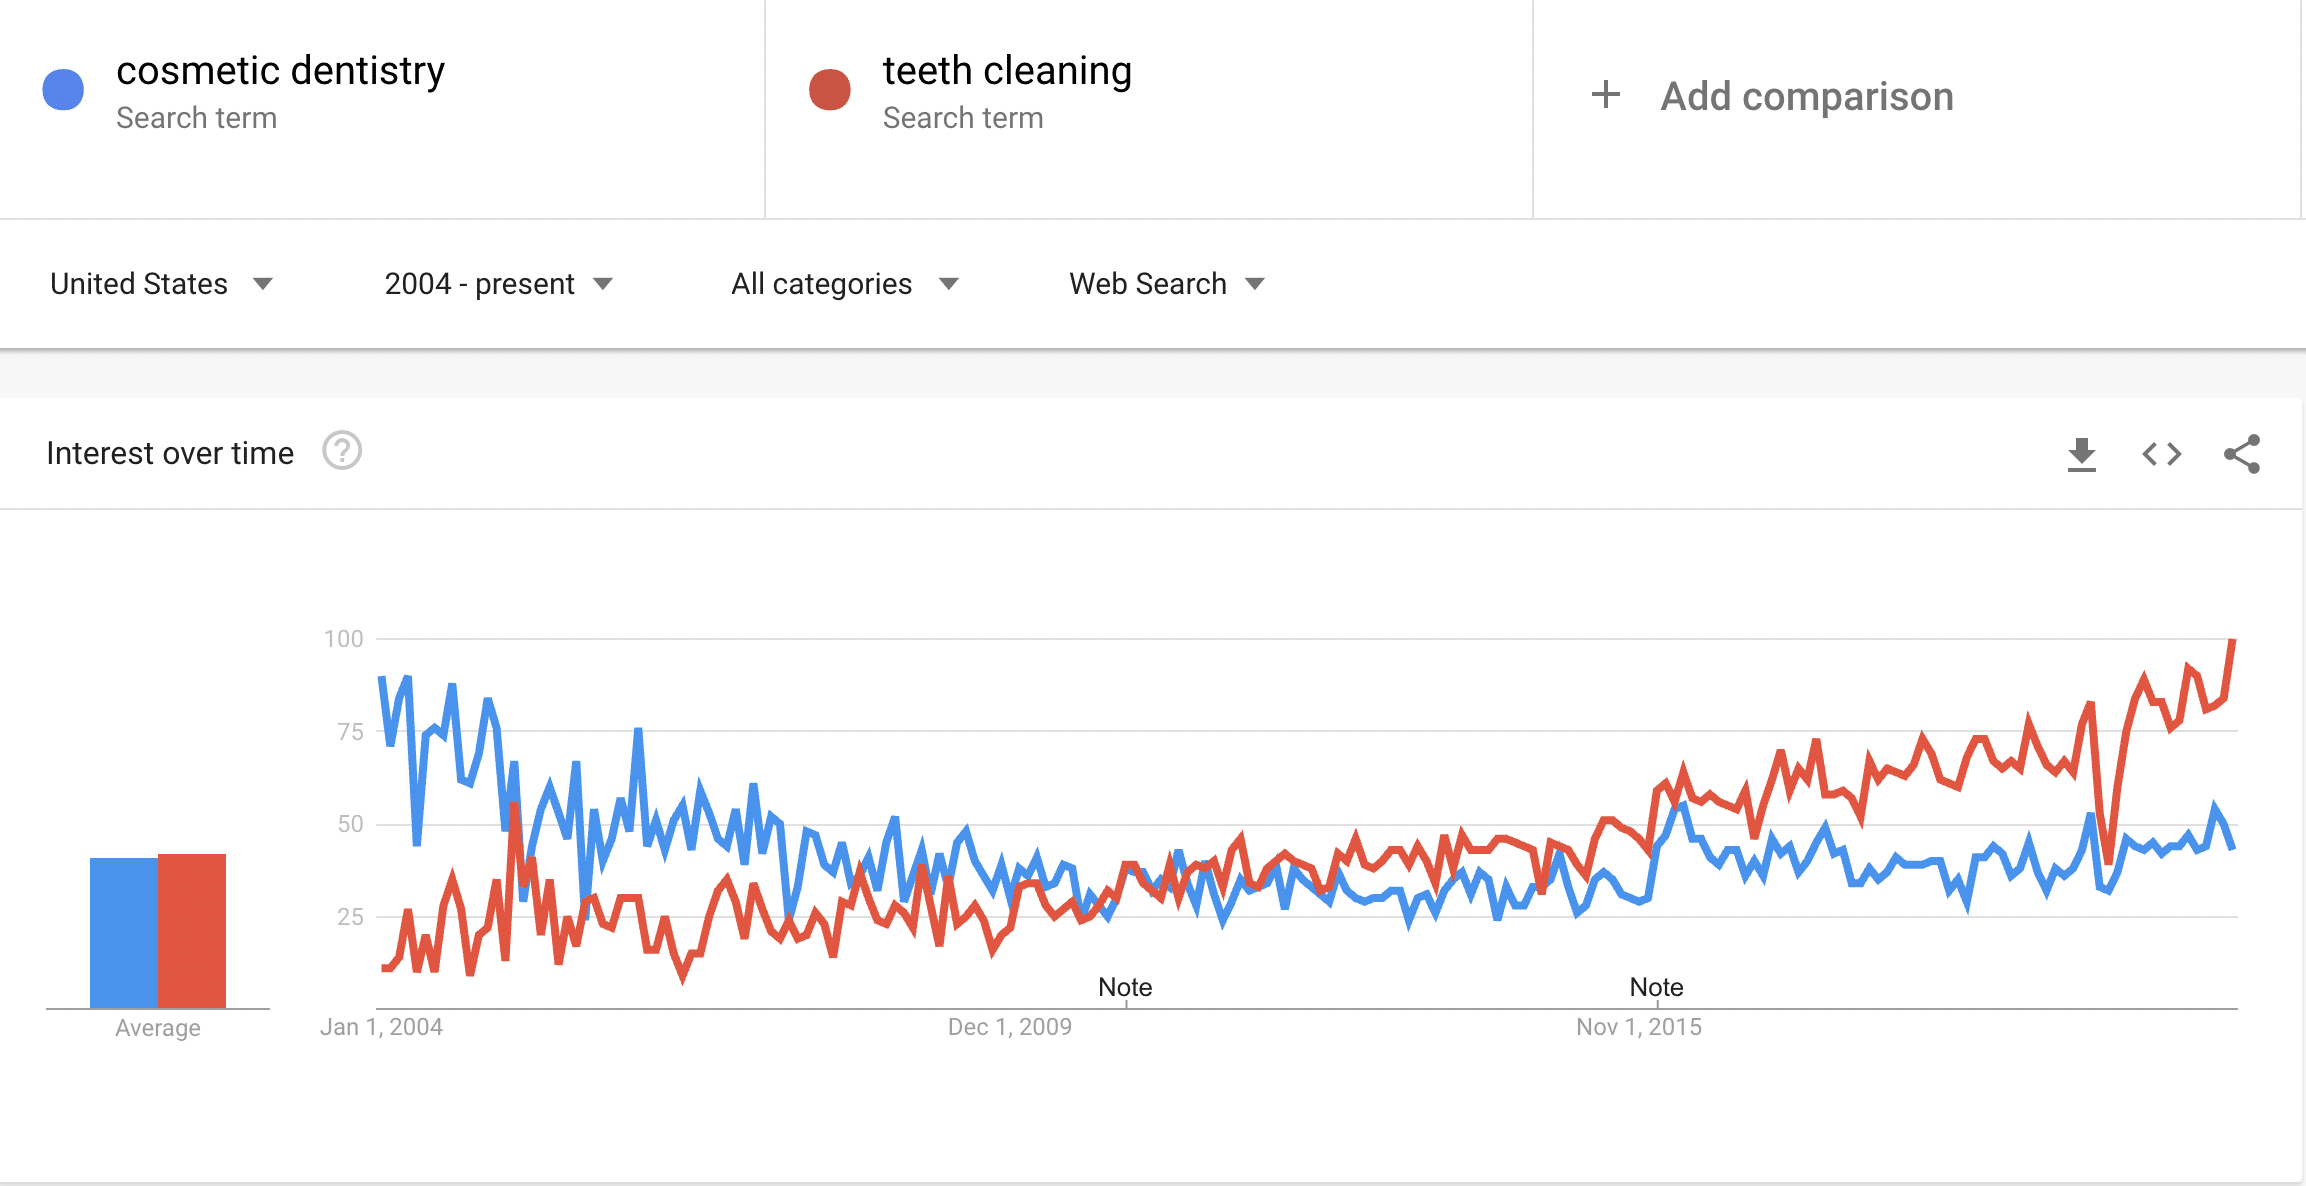Open the All categories dropdown

click(844, 284)
